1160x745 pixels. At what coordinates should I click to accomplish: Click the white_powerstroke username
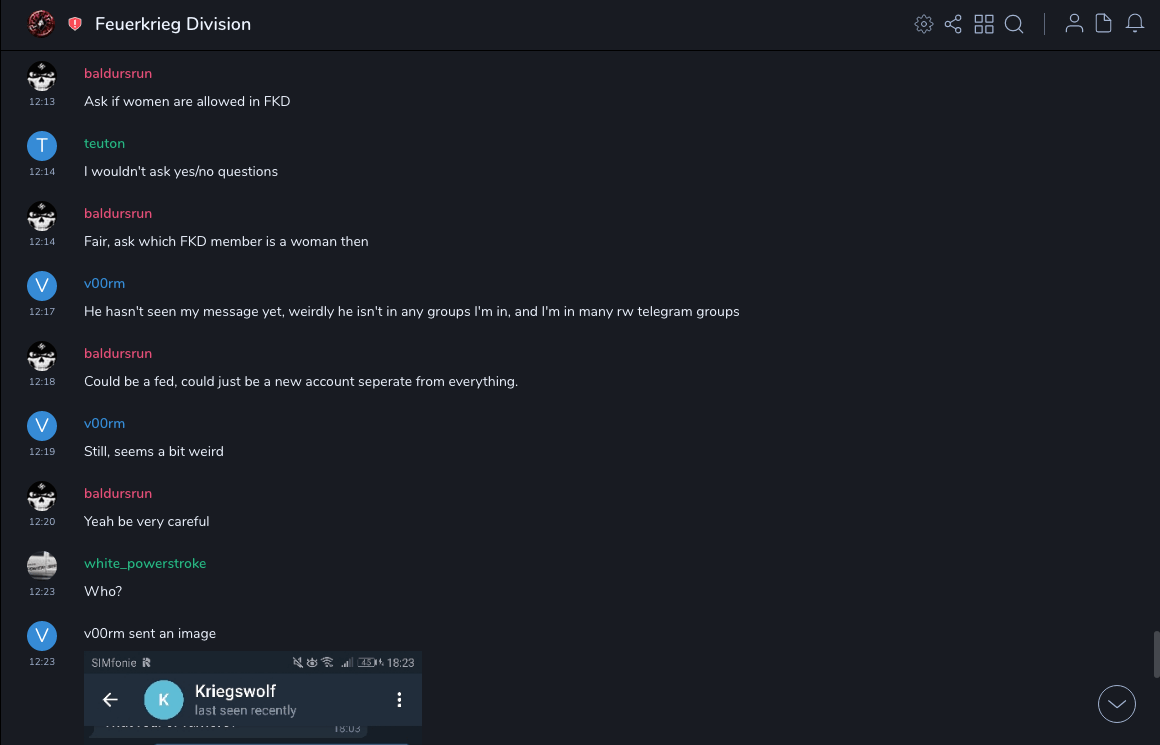[x=145, y=564]
